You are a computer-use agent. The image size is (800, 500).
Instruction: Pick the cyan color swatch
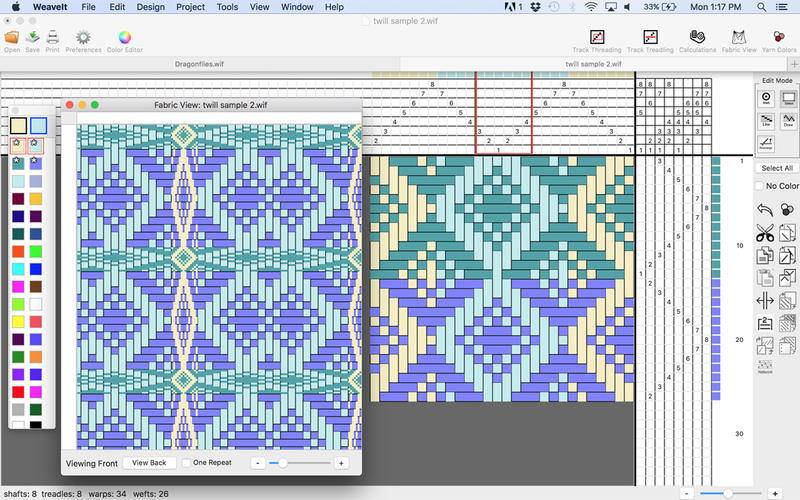pos(18,269)
